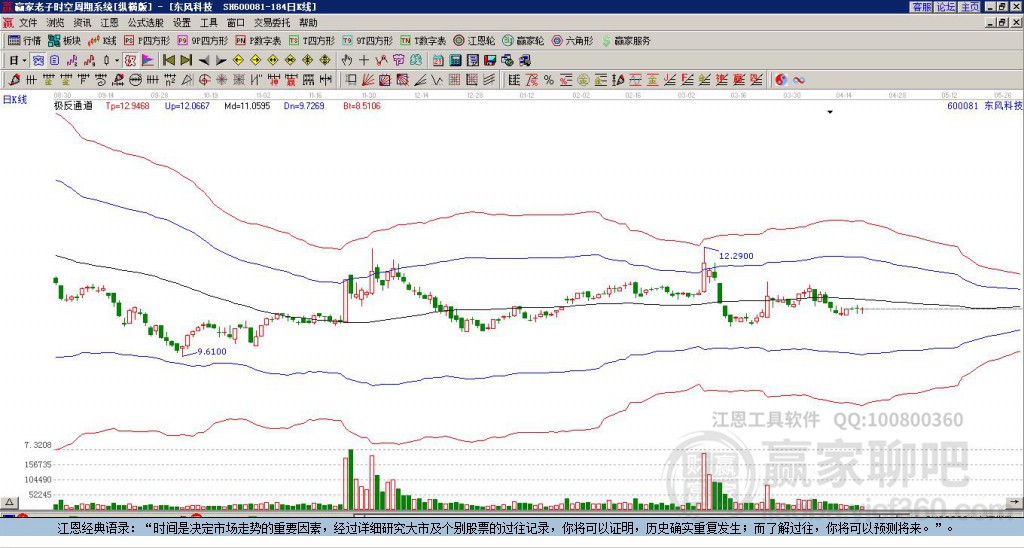Click the truck icon in toolbar
The height and width of the screenshot is (548, 1024).
coord(525,61)
